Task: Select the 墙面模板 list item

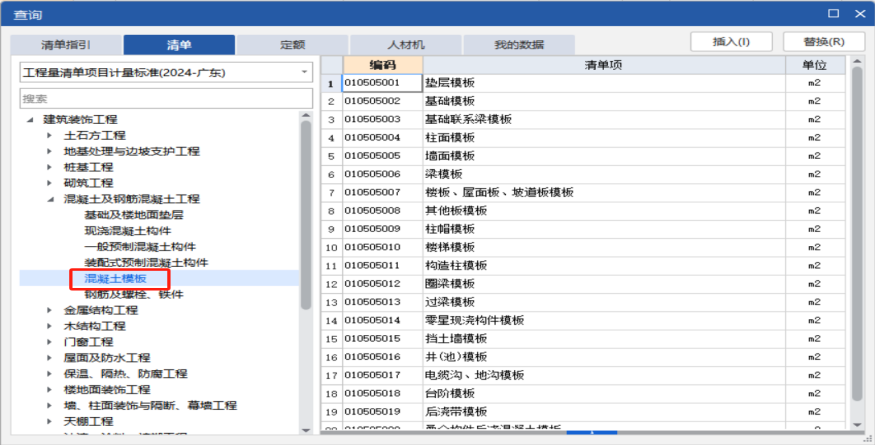Action: (450, 156)
